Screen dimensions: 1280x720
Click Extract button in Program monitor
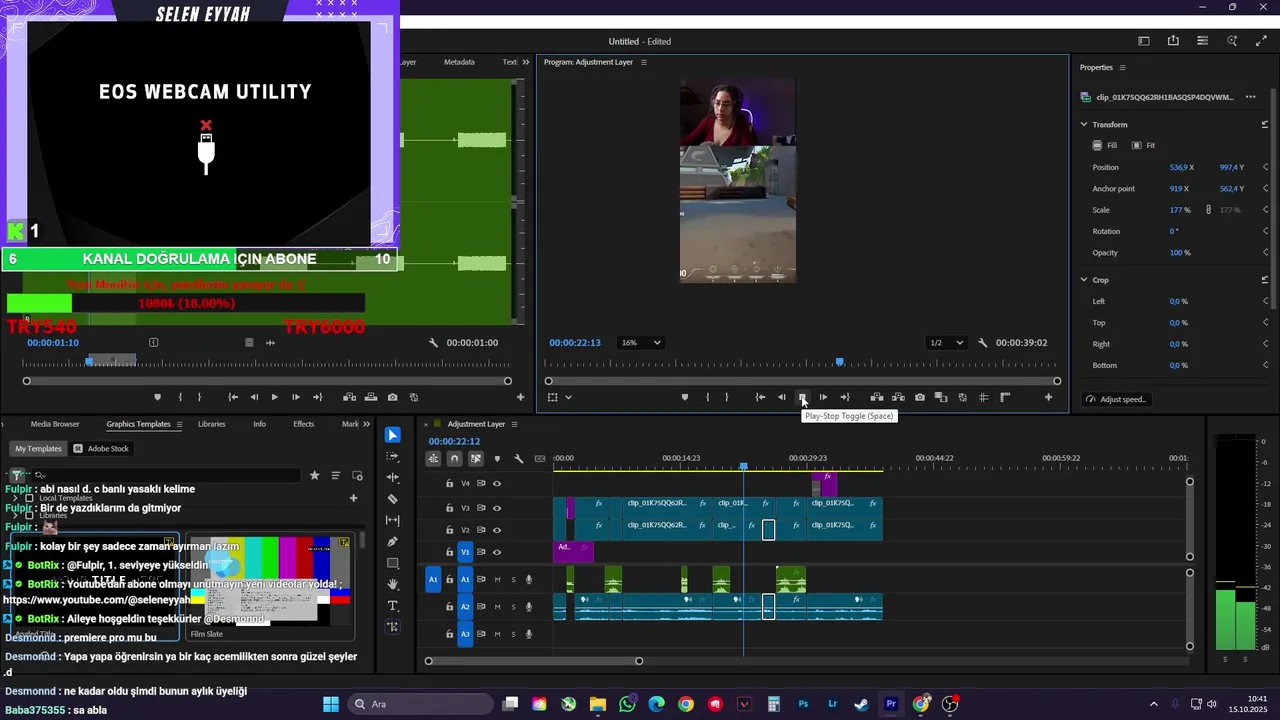coord(898,397)
